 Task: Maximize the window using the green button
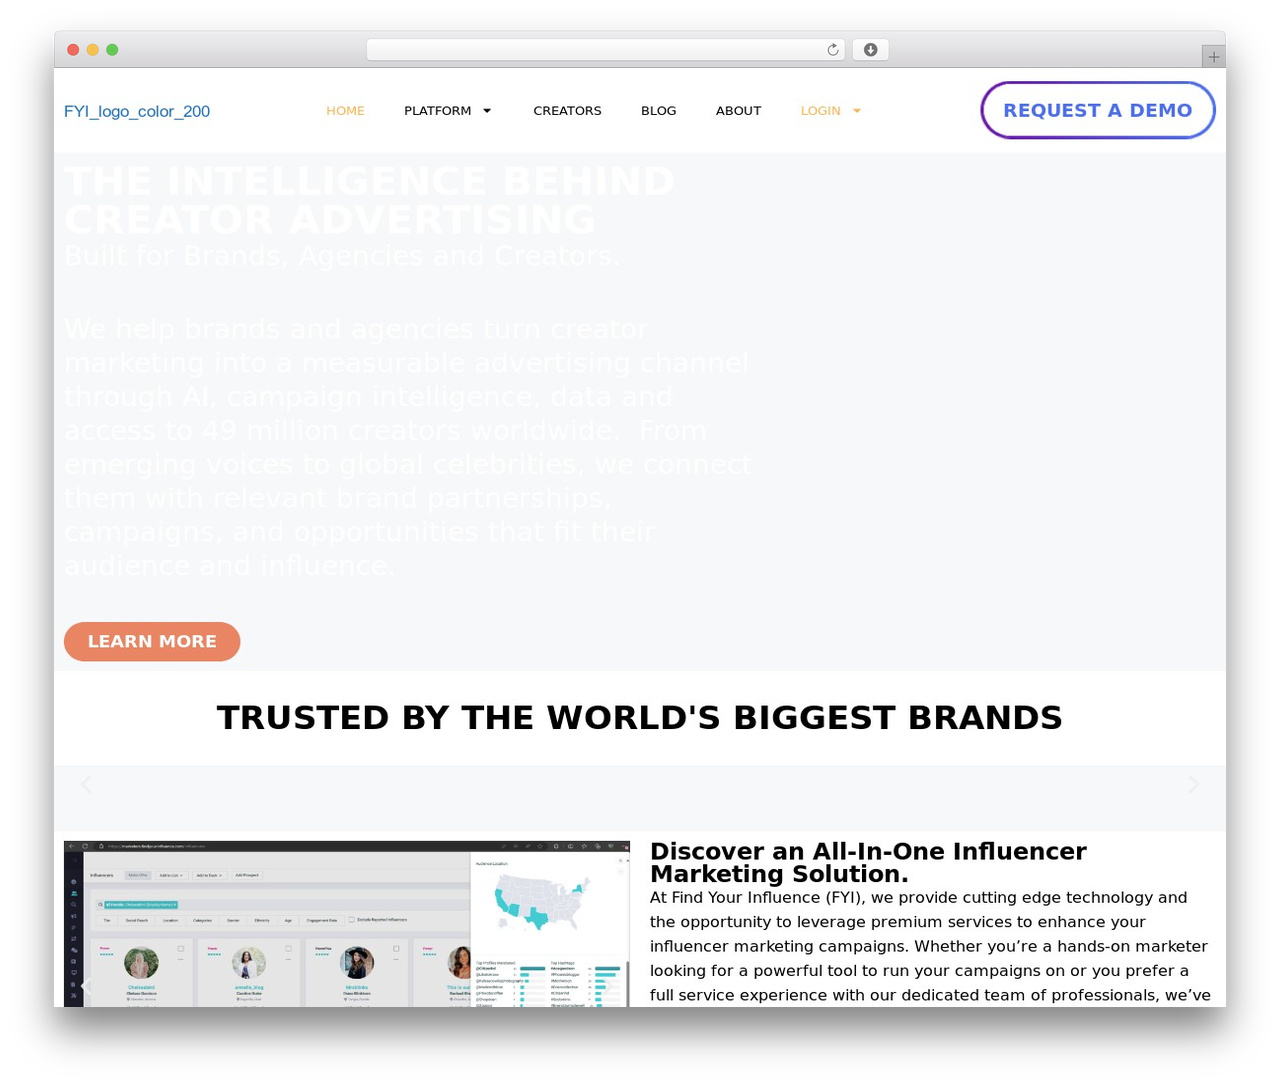(x=112, y=50)
